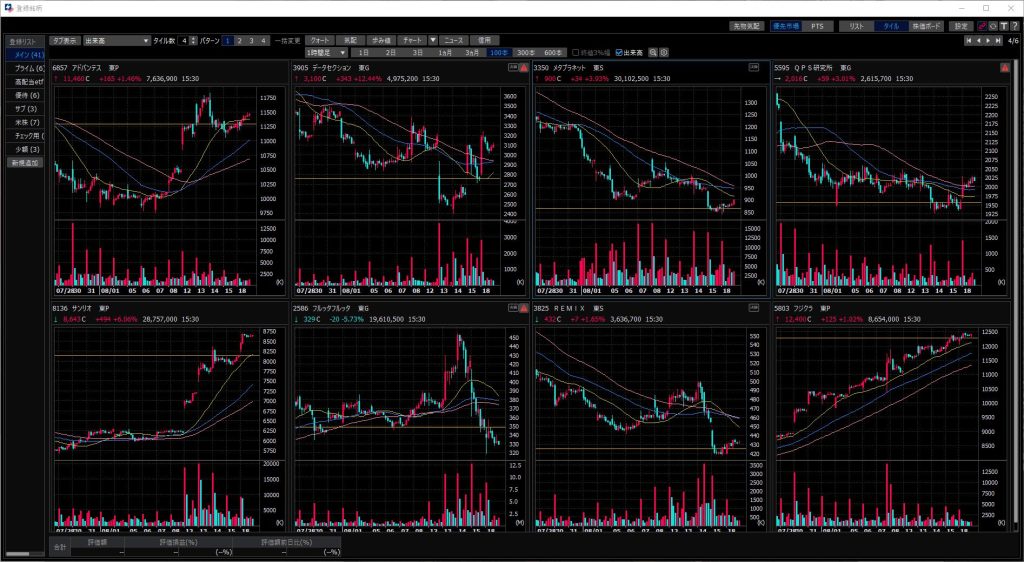Screen dimensions: 1024x562
Task: Switch display to 優先市場 toggle
Action: tap(788, 26)
